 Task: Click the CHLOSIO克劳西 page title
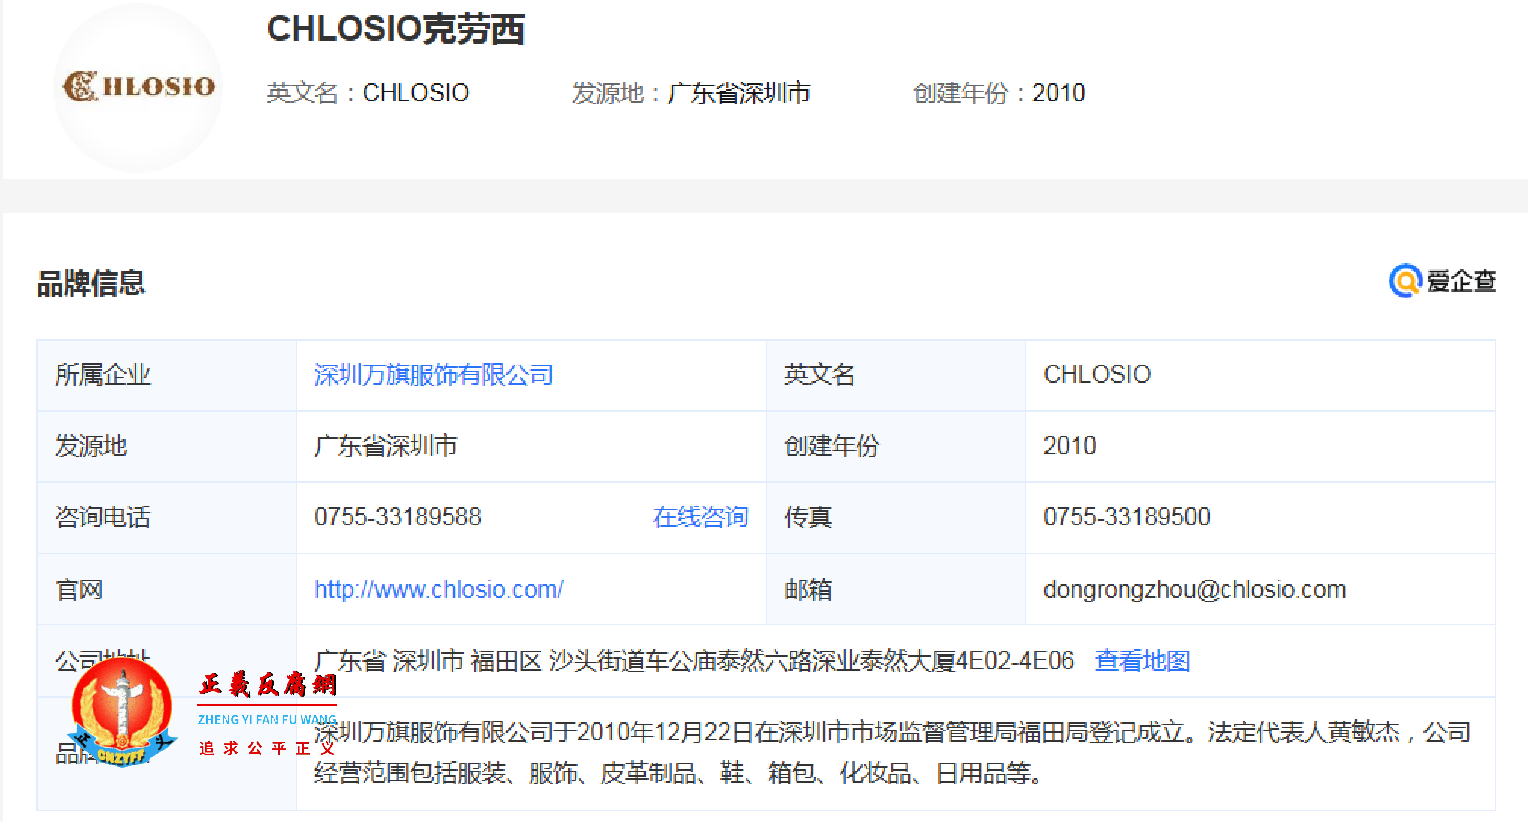[396, 31]
